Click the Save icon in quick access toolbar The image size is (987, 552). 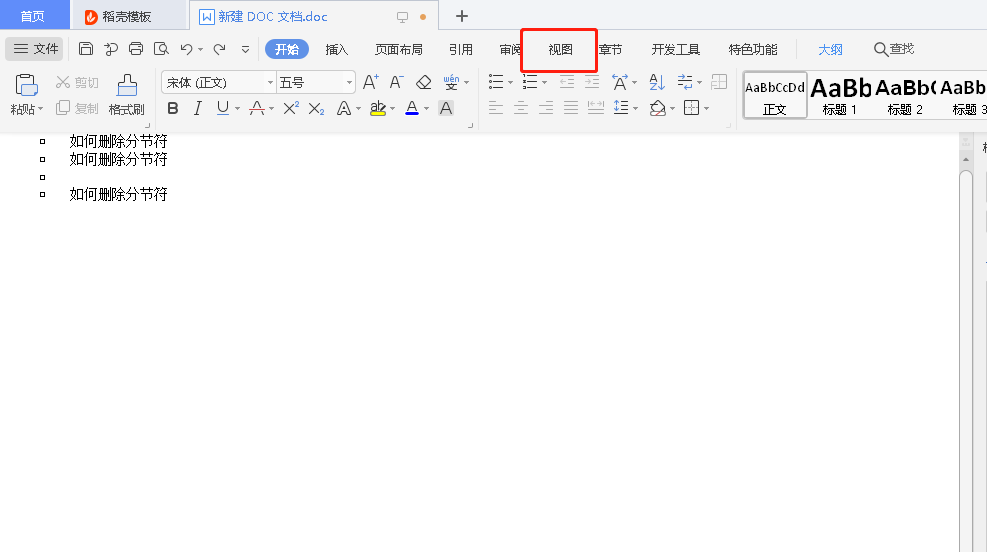tap(86, 49)
